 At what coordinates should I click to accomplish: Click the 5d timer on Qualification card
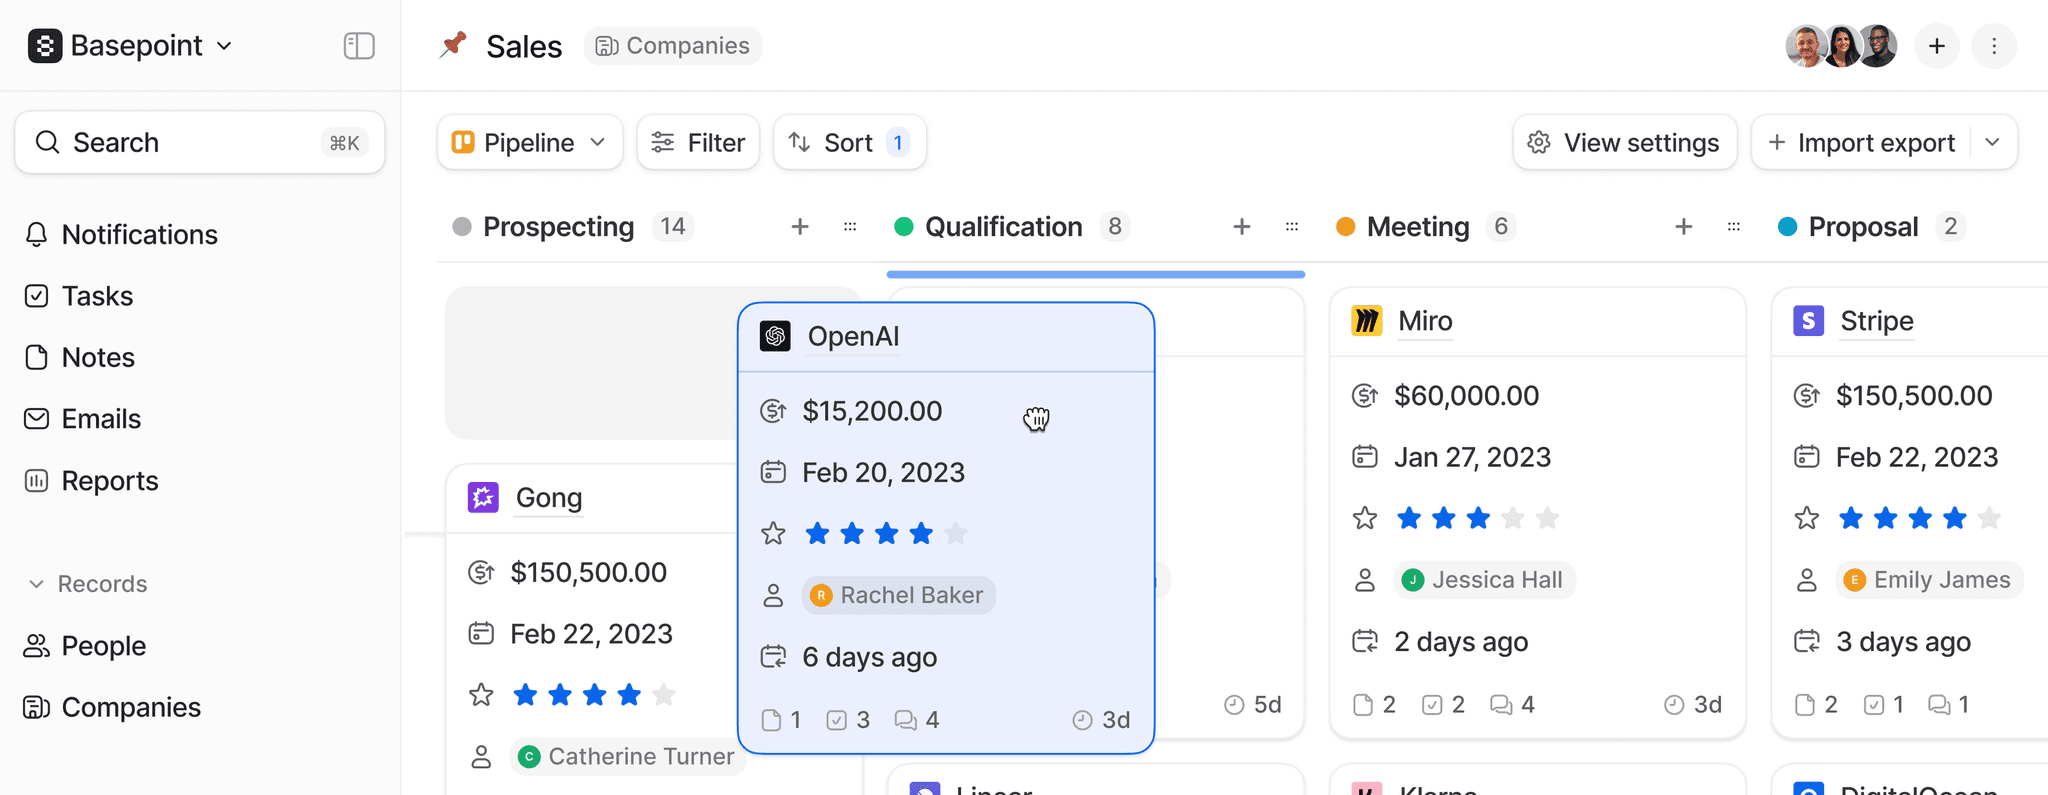click(1253, 705)
